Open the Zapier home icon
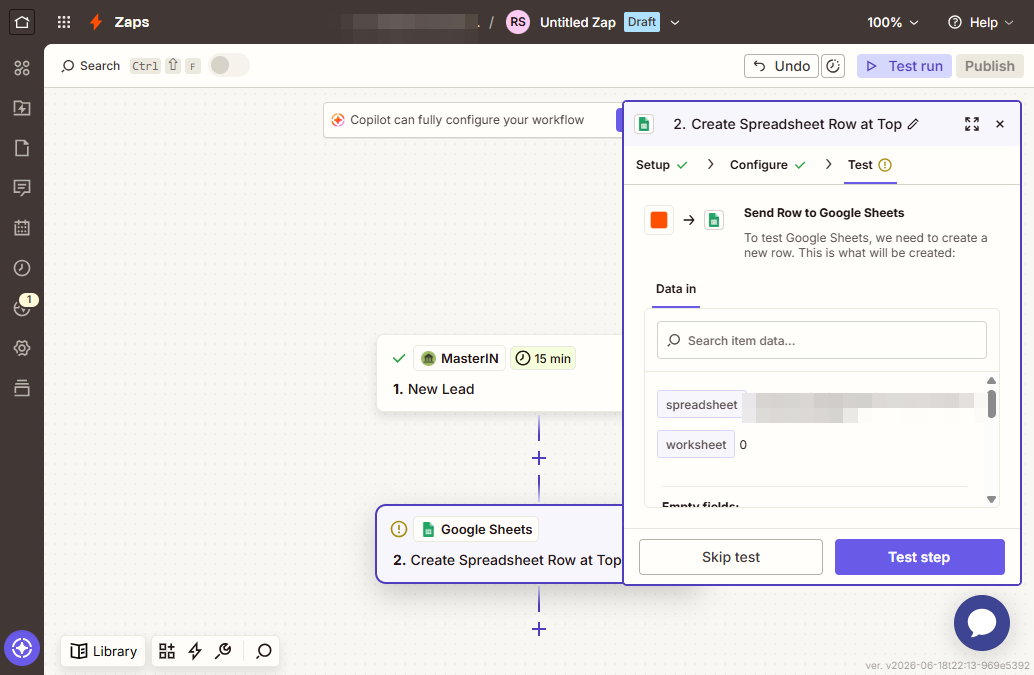This screenshot has width=1034, height=675. [22, 22]
